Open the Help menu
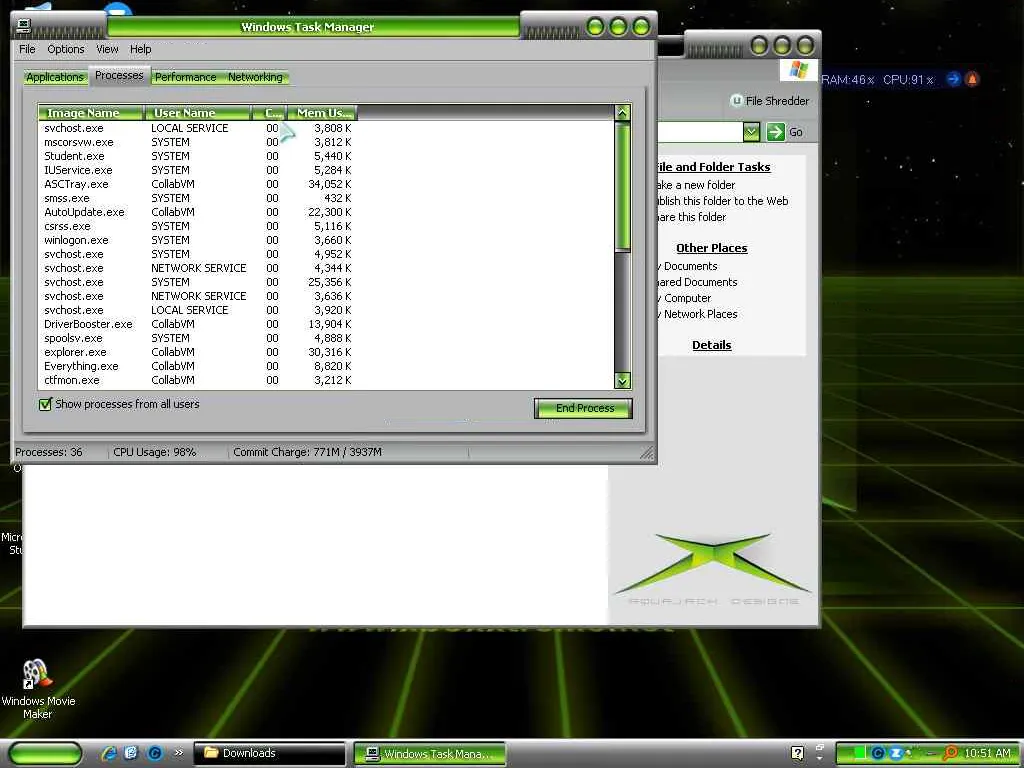The image size is (1024, 768). point(140,49)
